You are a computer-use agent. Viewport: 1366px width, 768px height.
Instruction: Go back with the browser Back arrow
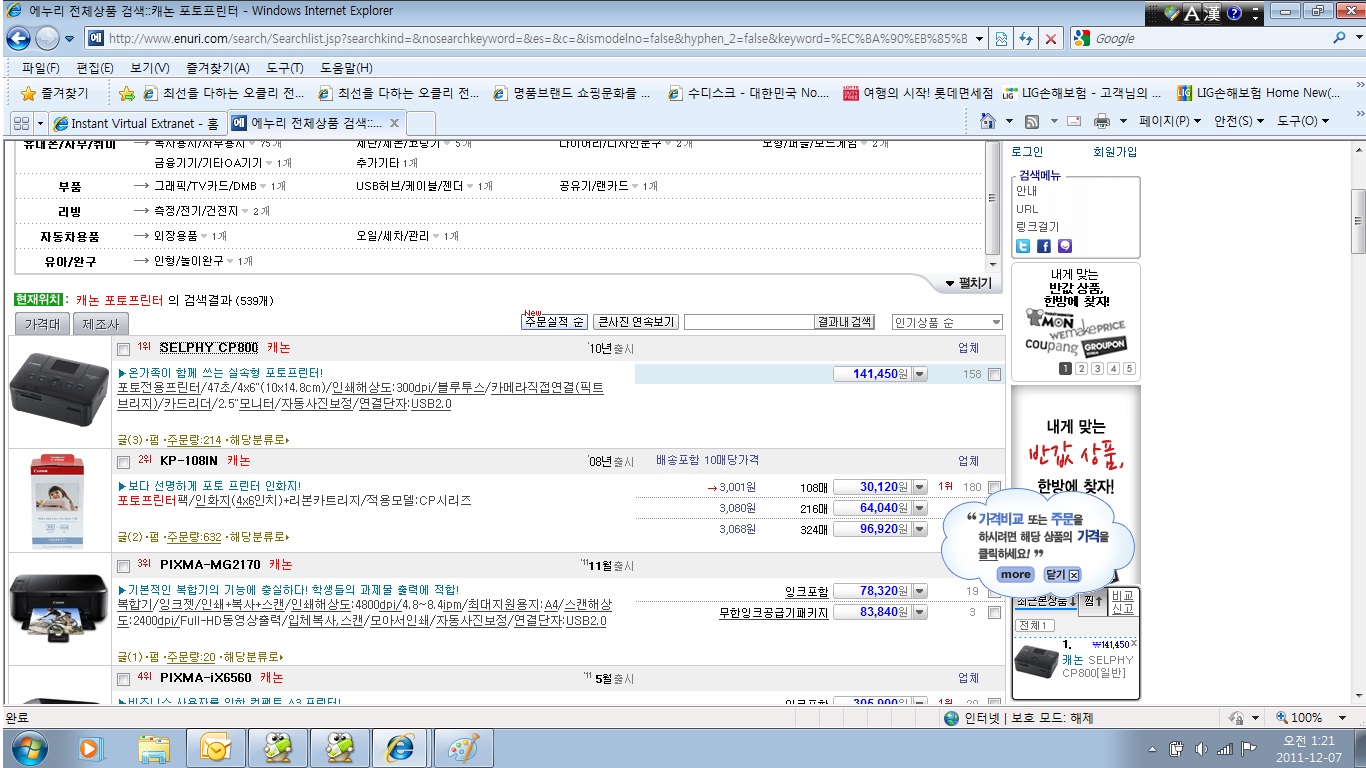pyautogui.click(x=18, y=38)
